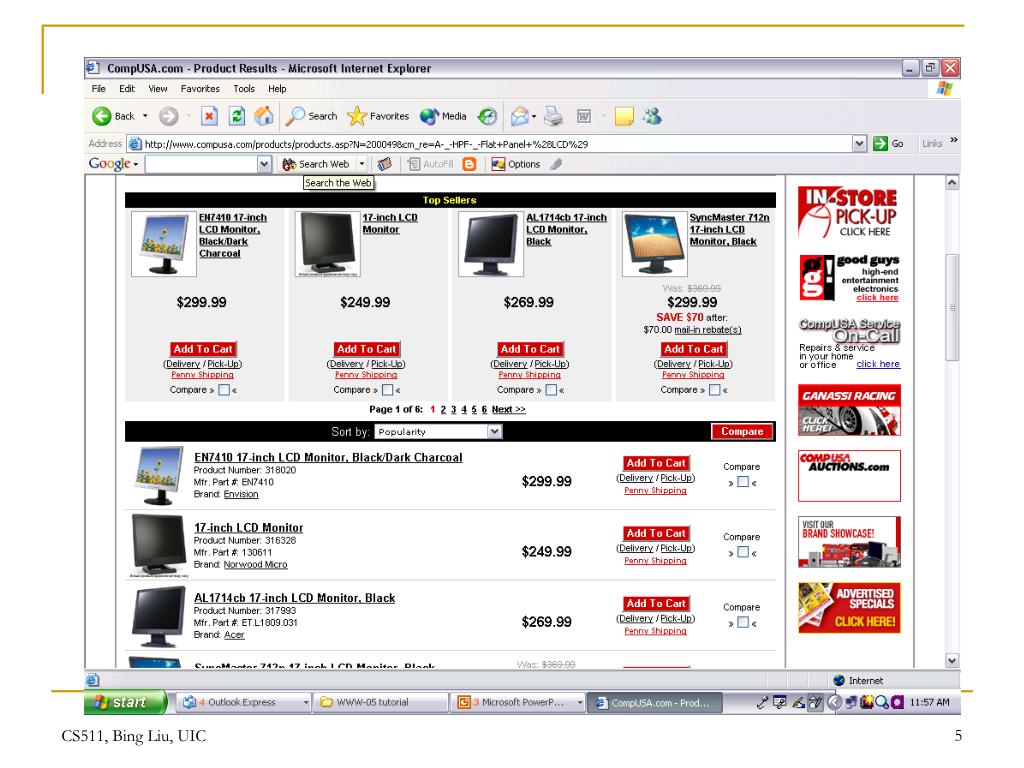The height and width of the screenshot is (768, 1024).
Task: Open the Envision brand link
Action: coord(241,494)
